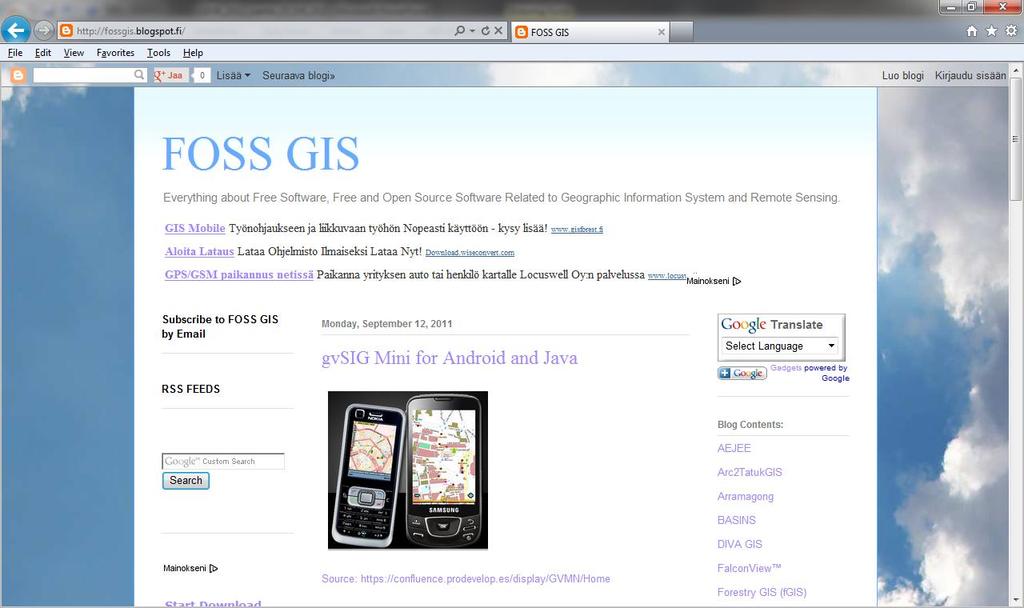Click the gvSIG Mini phones image
This screenshot has width=1024, height=608.
(x=408, y=470)
